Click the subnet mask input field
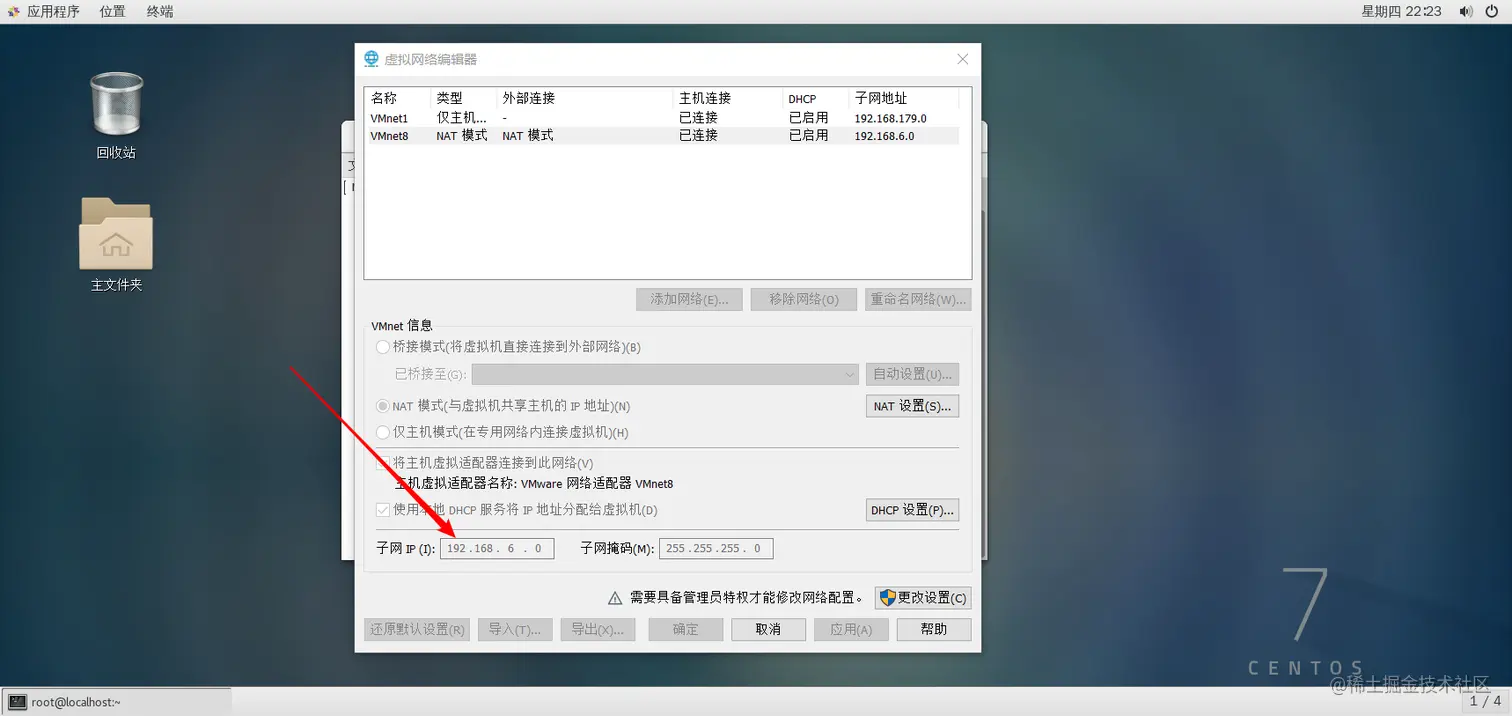 coord(716,548)
